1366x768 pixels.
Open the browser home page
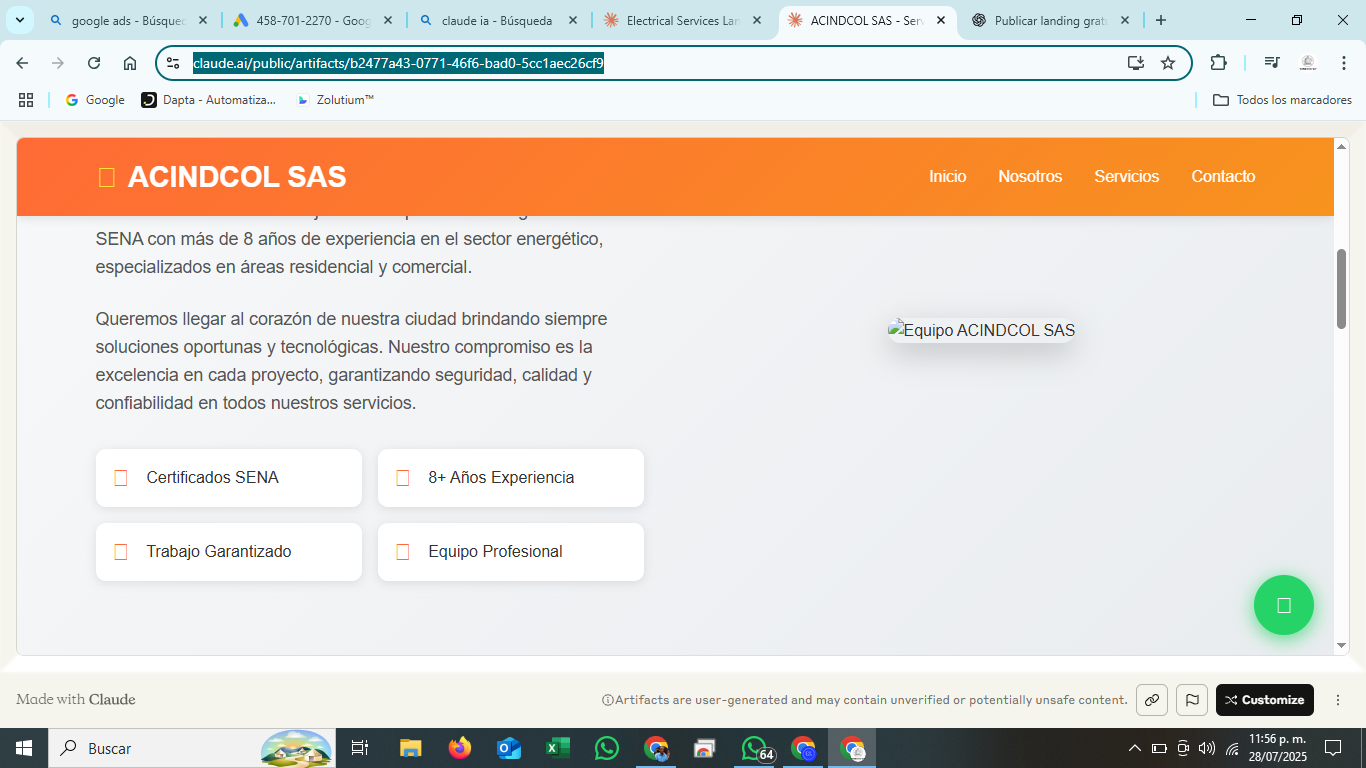pyautogui.click(x=130, y=63)
